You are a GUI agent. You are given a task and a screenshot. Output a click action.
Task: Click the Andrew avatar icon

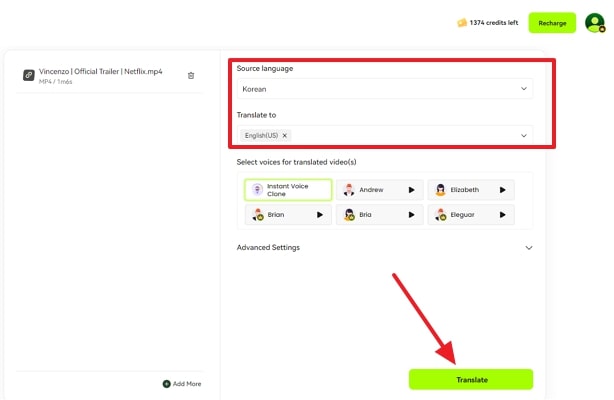[x=349, y=190]
